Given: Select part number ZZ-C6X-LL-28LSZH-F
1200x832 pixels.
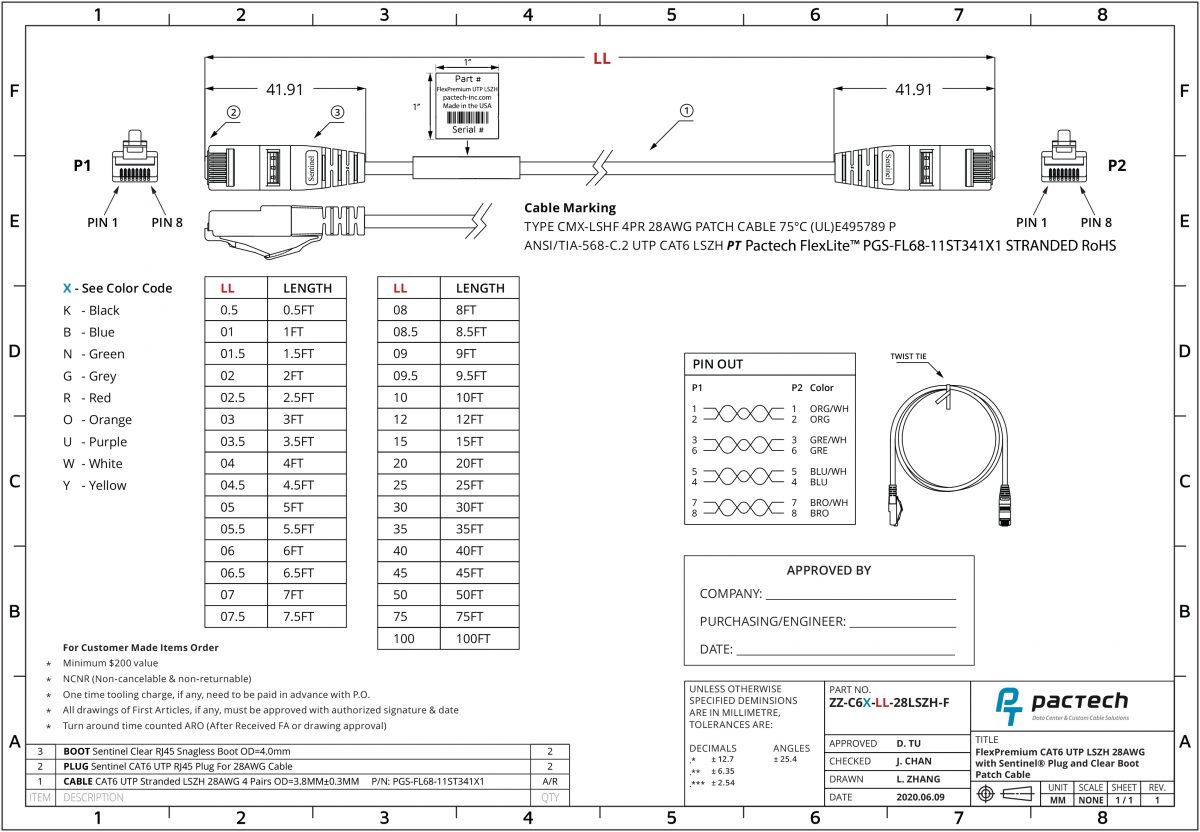Looking at the screenshot, I should pos(890,703).
